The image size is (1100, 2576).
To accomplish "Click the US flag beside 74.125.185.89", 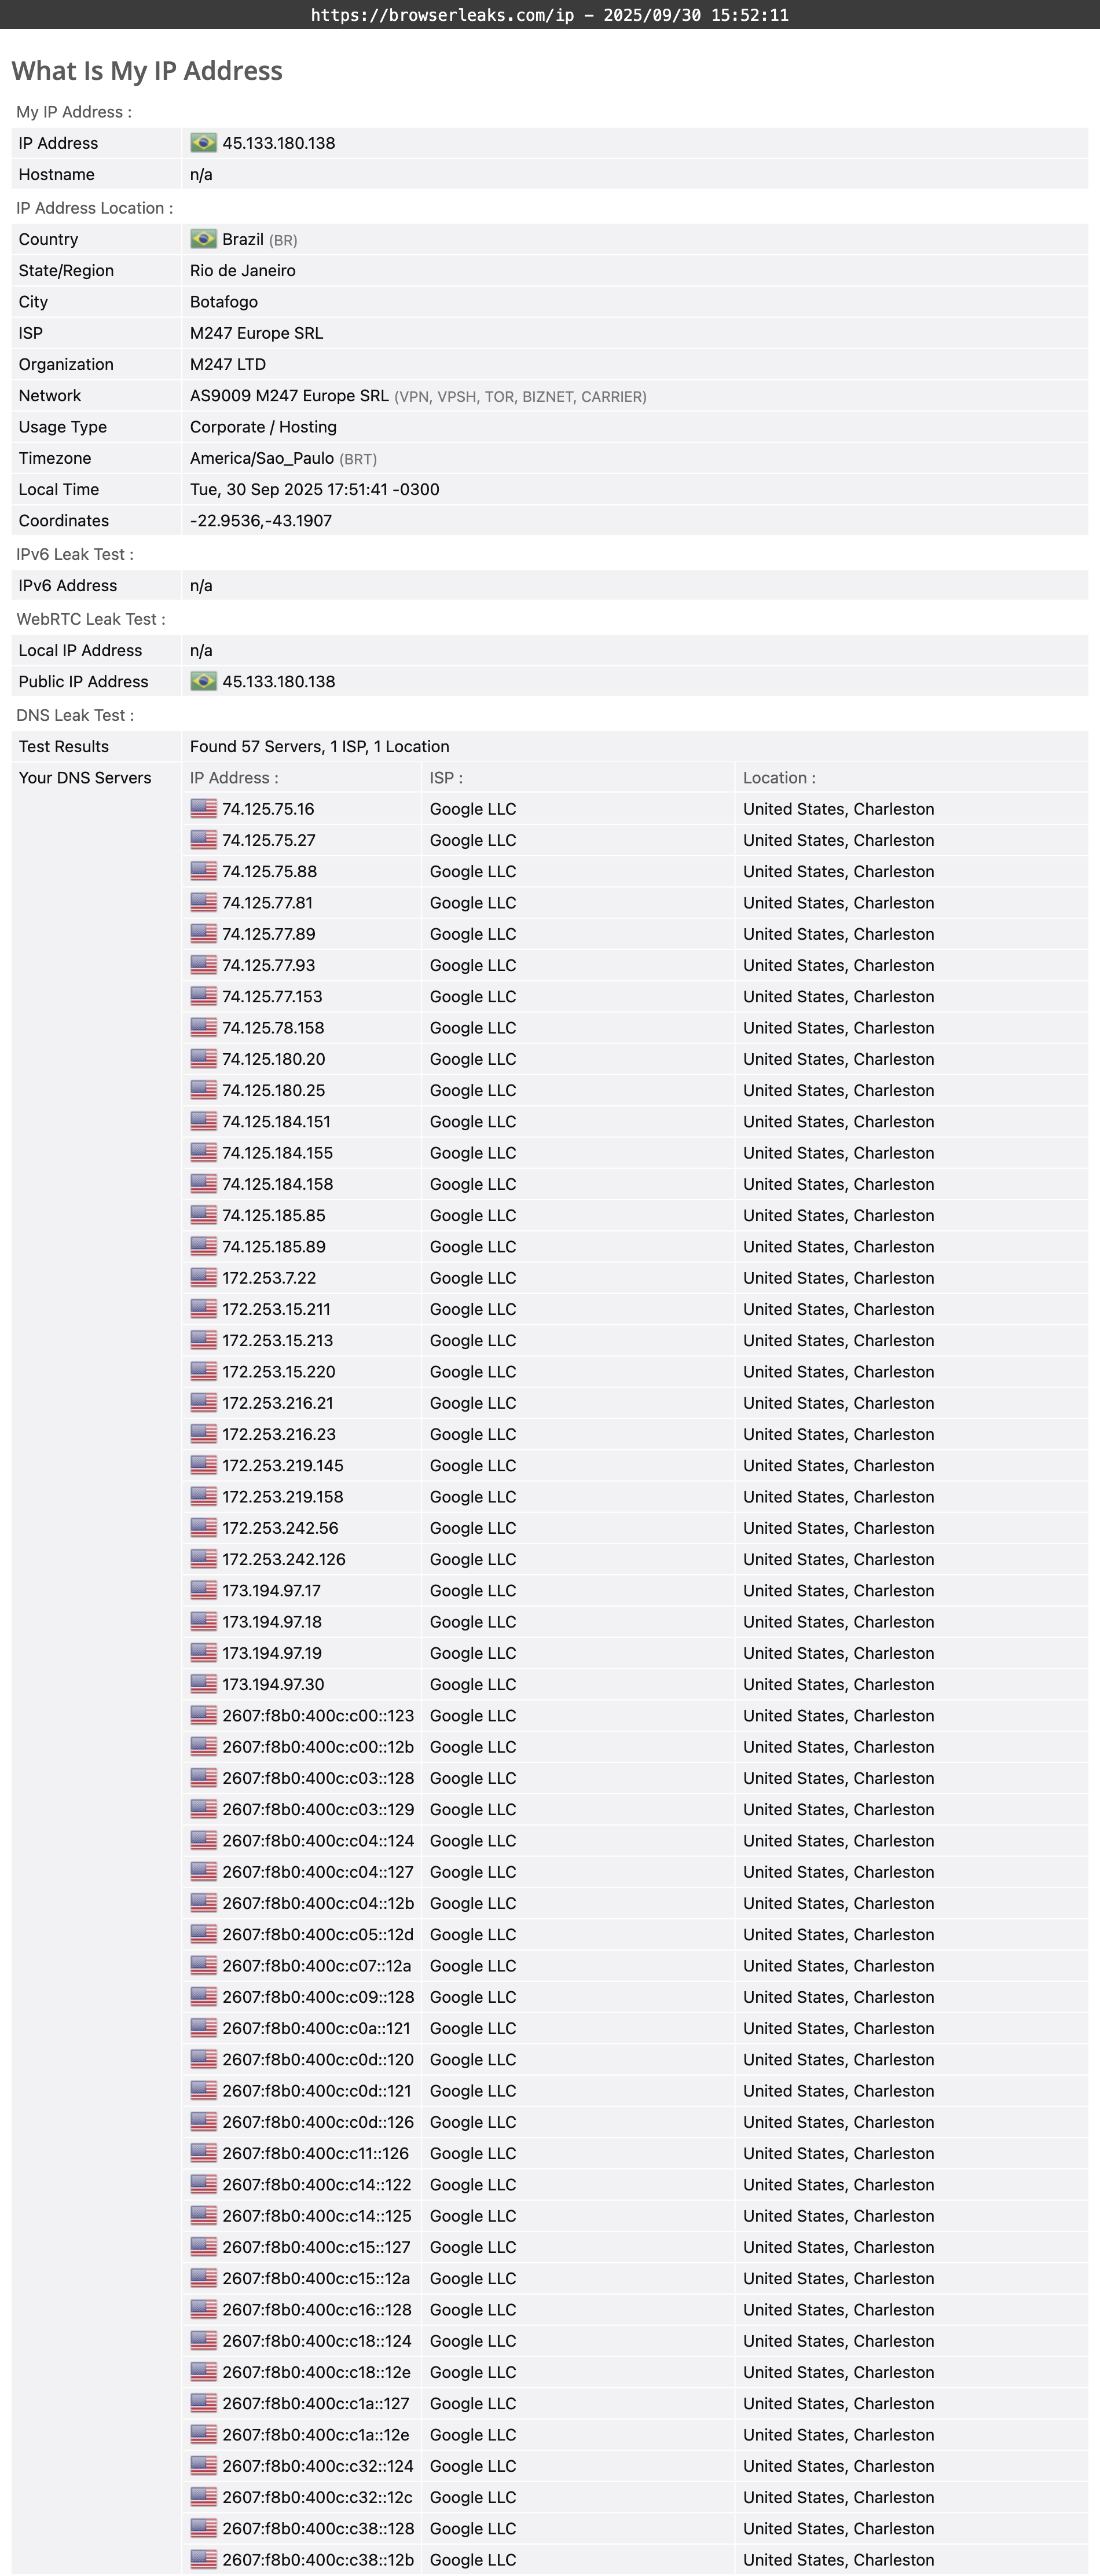I will (203, 1246).
